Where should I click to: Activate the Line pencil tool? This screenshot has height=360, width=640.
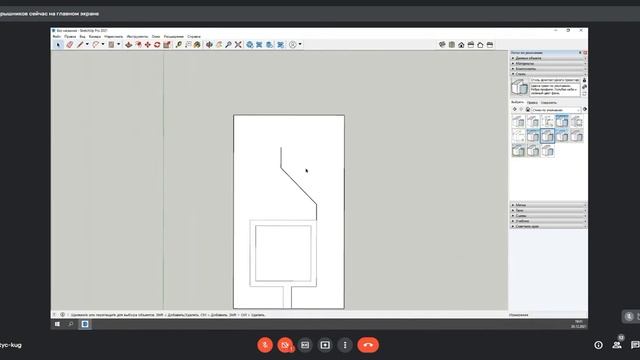pyautogui.click(x=80, y=44)
